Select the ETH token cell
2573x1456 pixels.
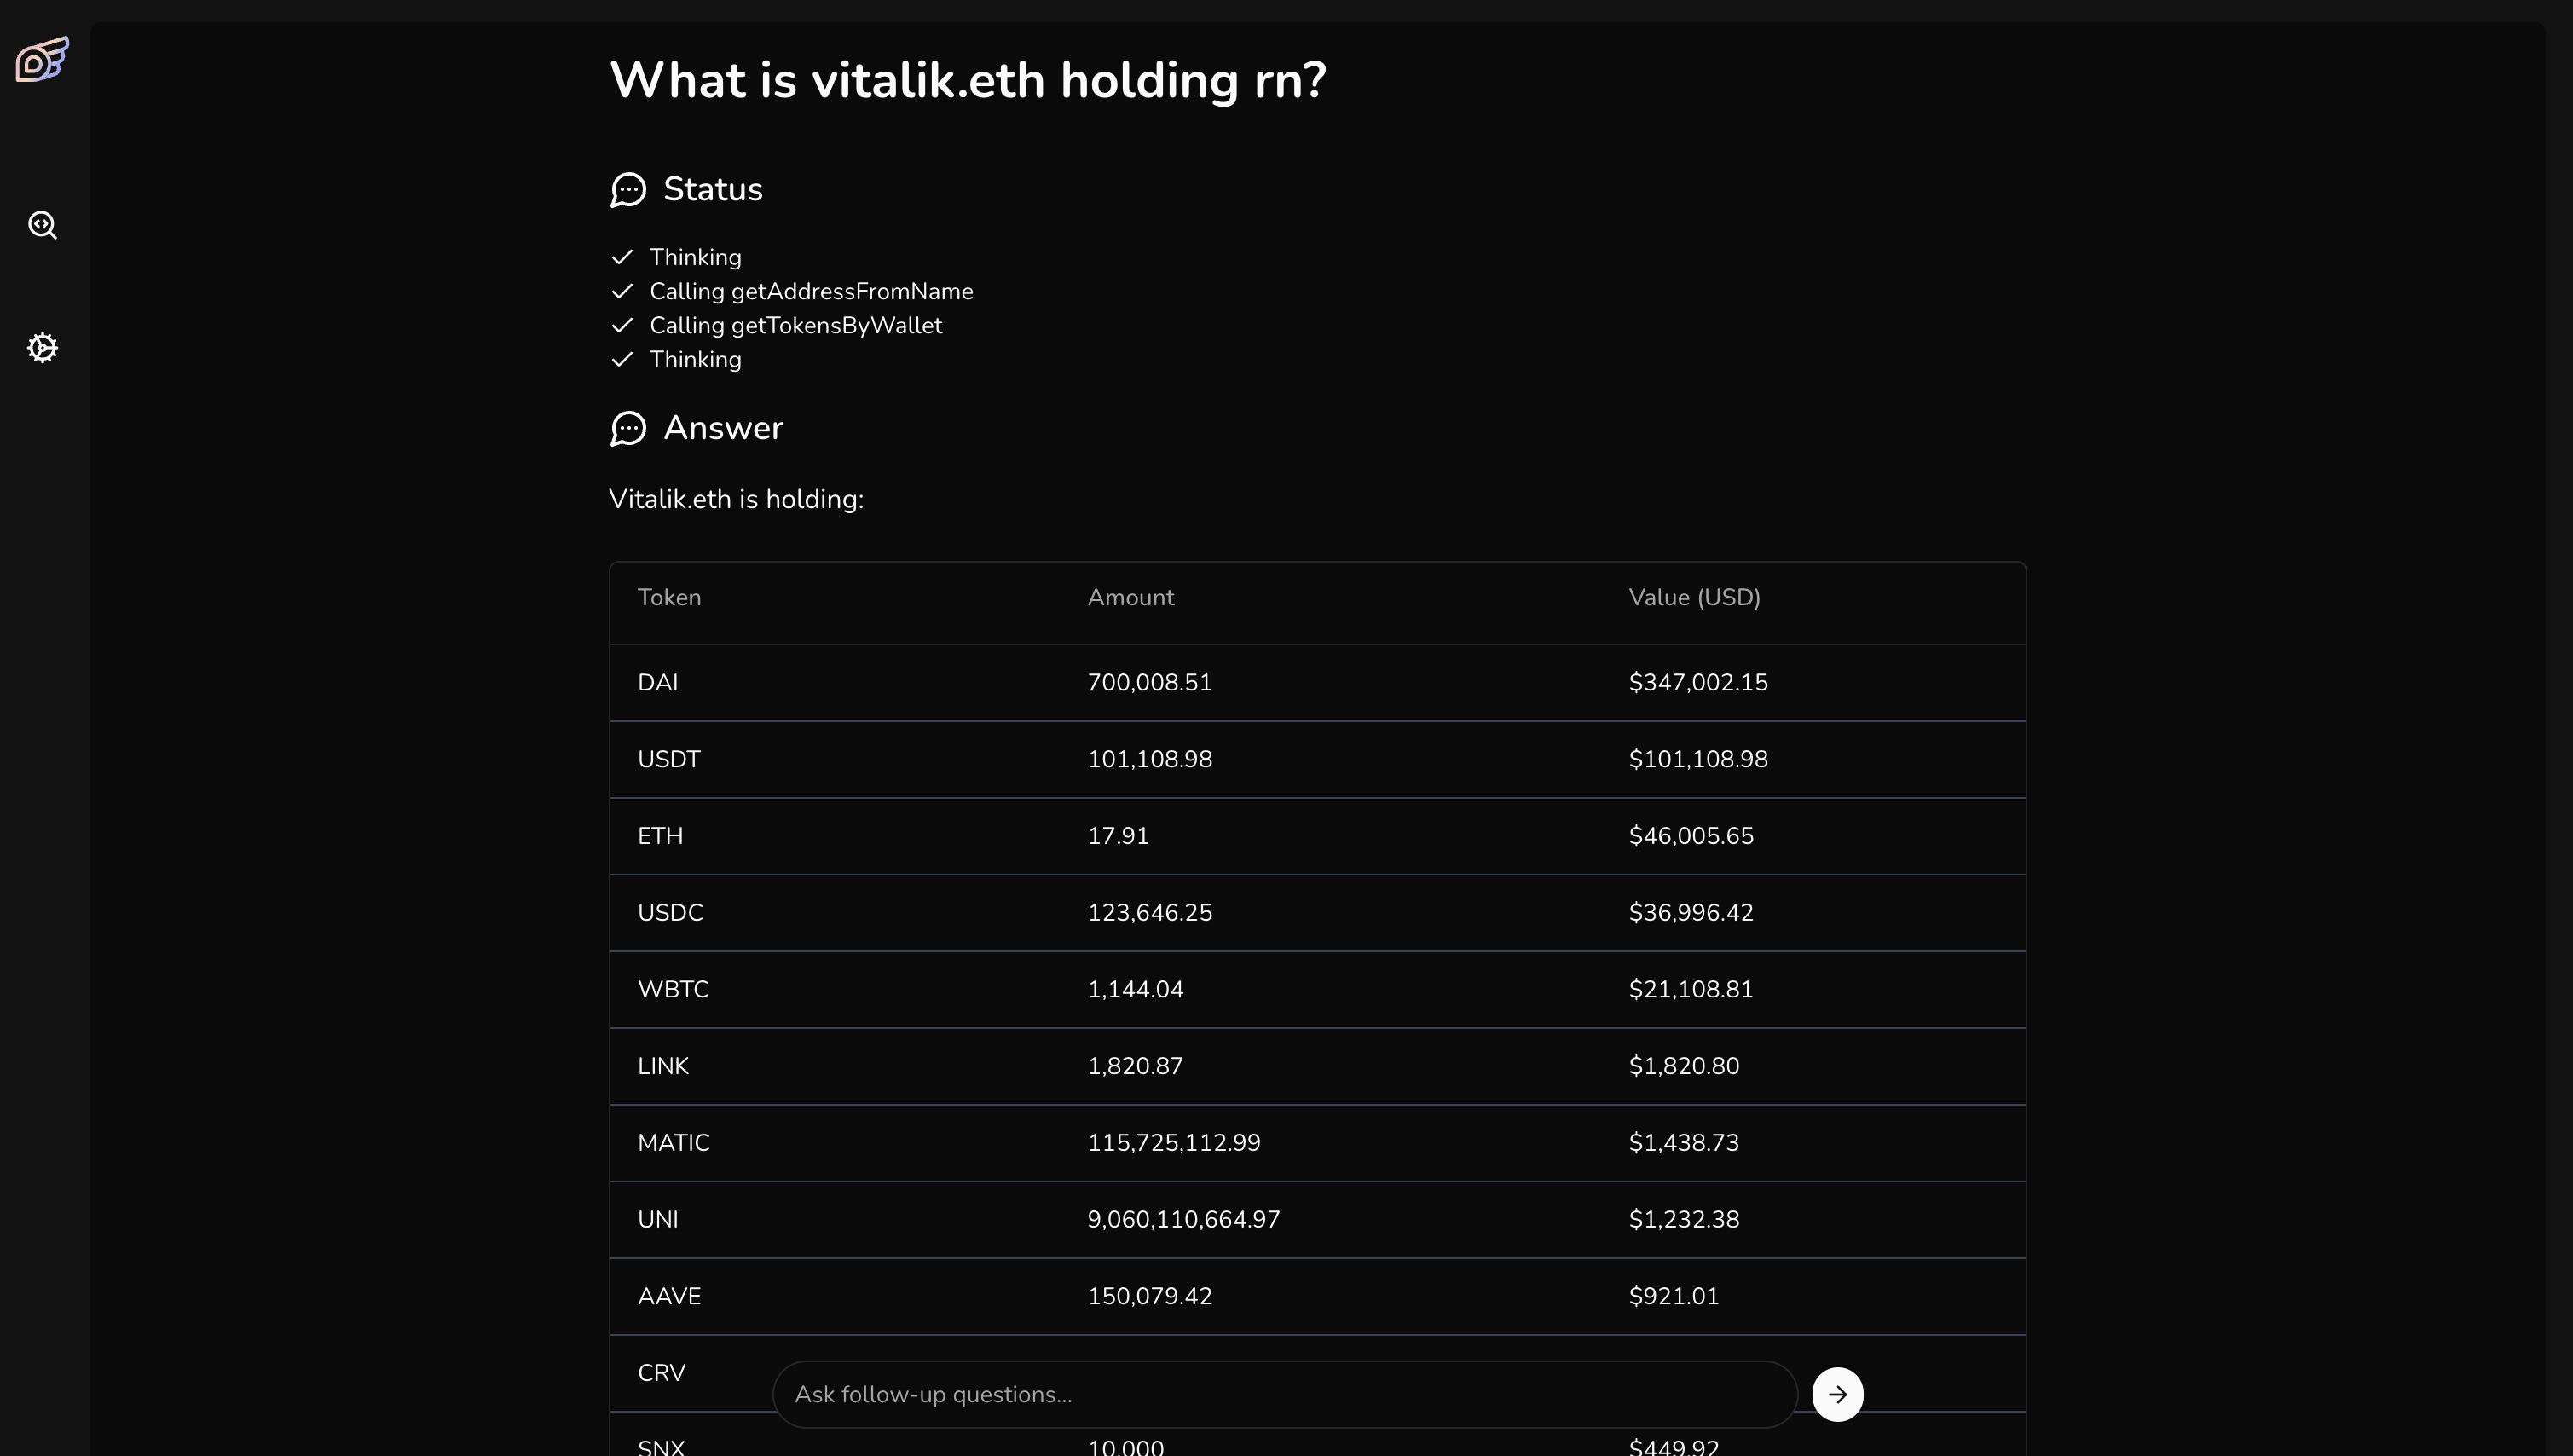point(660,836)
